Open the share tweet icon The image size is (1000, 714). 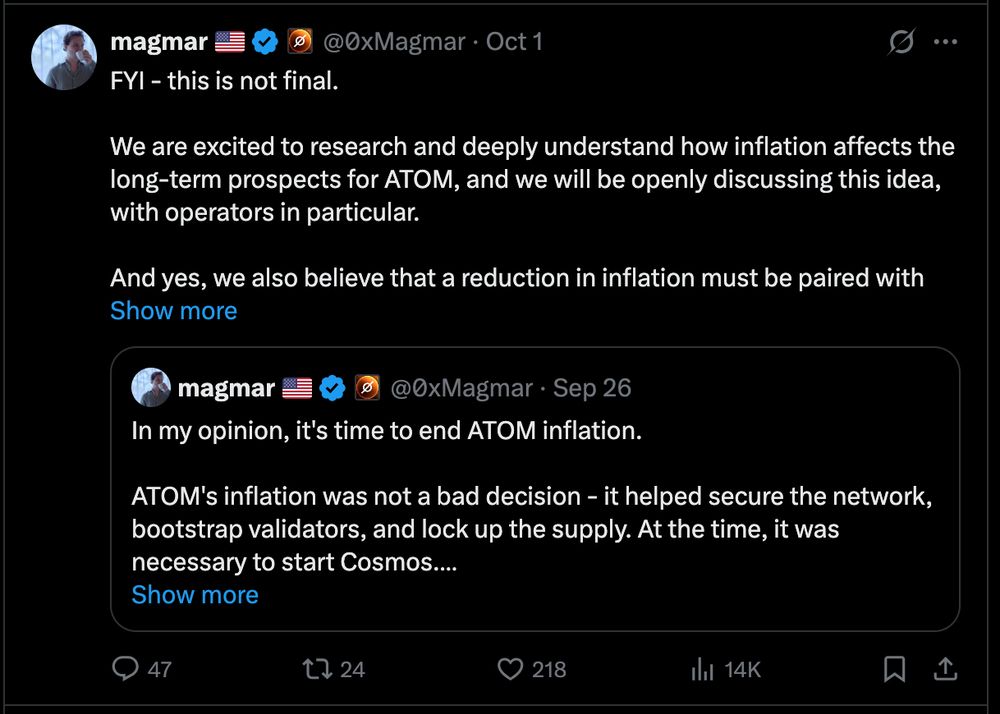point(943,667)
